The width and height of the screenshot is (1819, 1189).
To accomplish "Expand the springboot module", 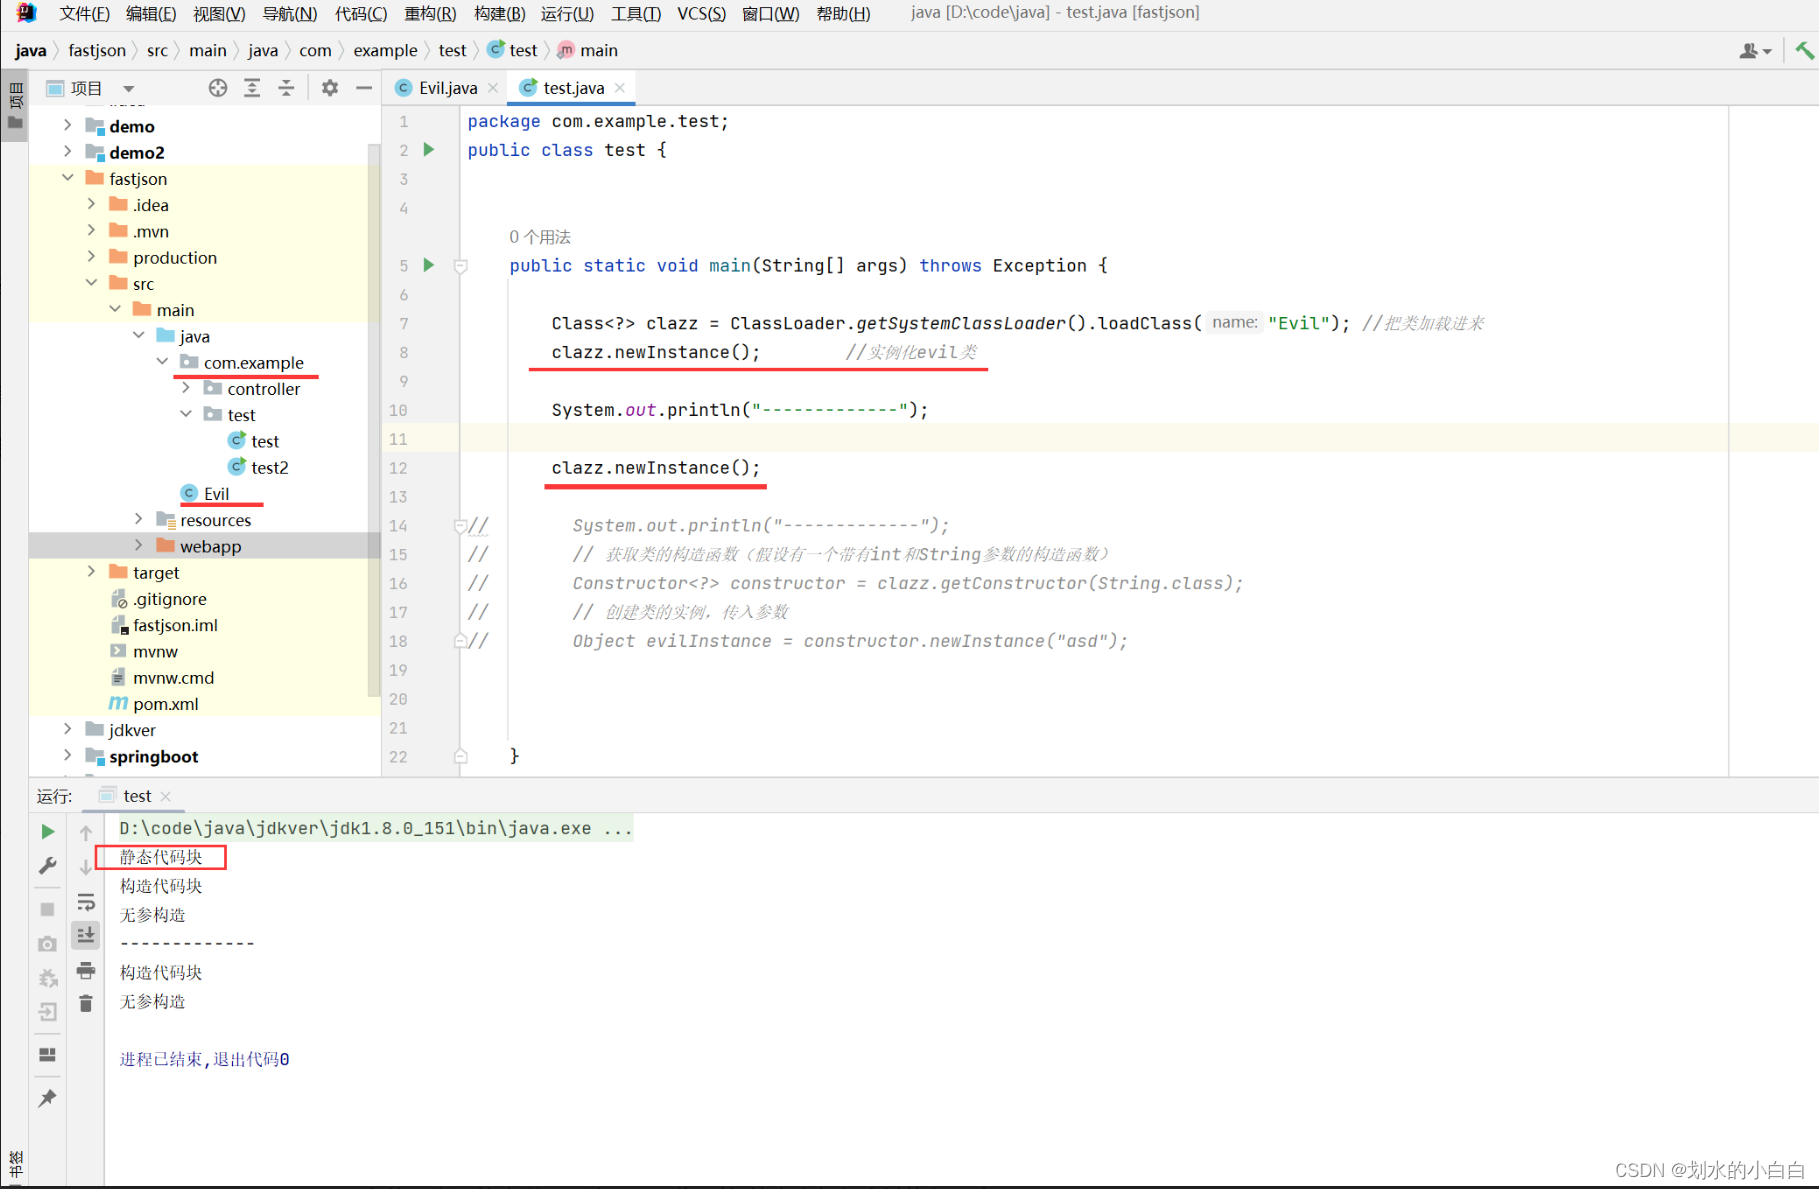I will coord(67,756).
